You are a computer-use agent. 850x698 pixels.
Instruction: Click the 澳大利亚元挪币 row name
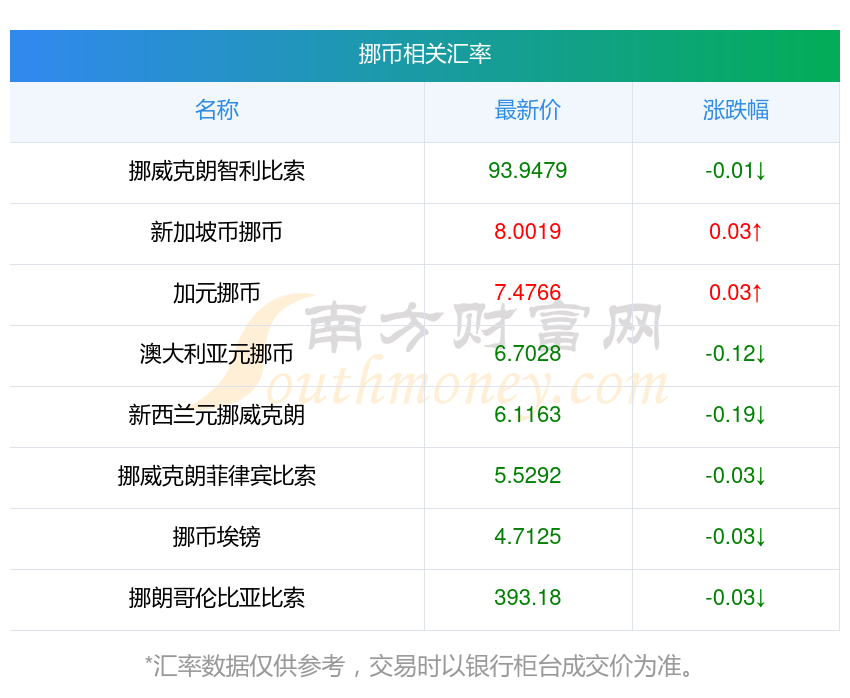tap(217, 354)
